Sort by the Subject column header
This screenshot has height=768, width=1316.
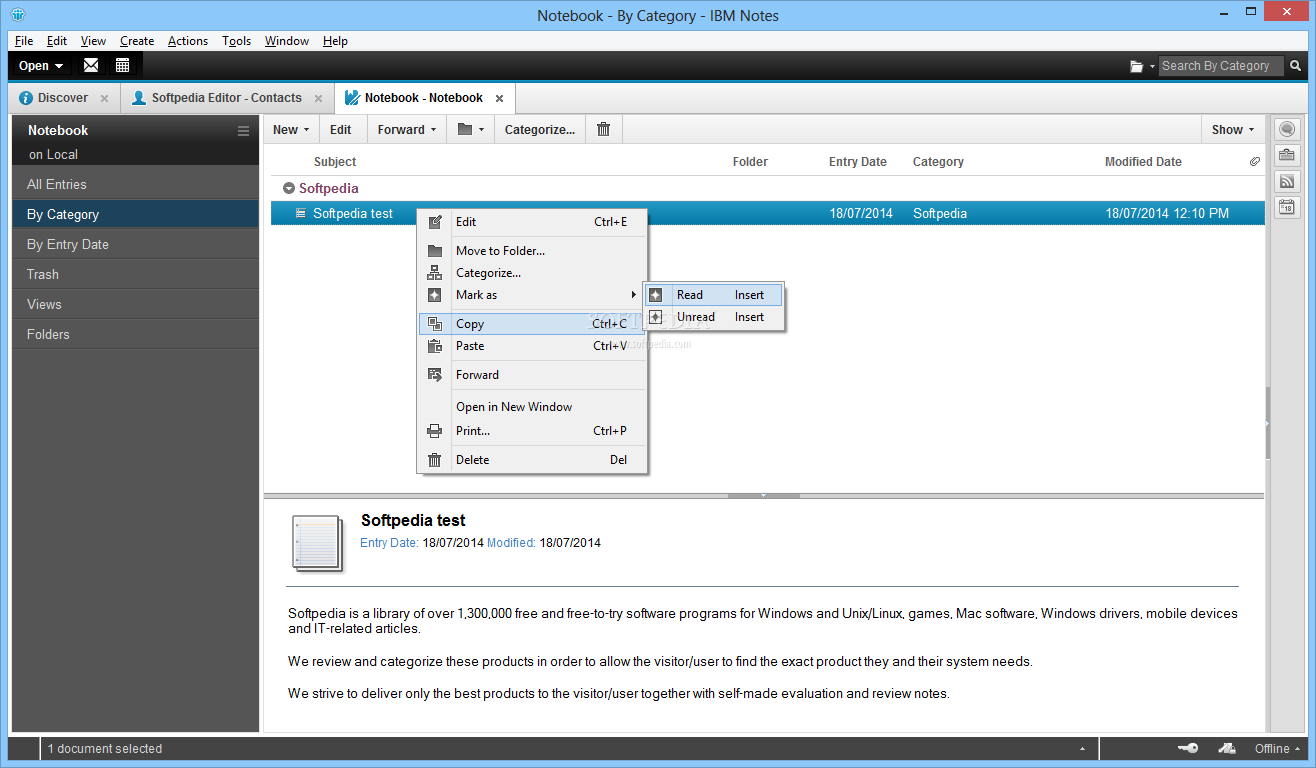(x=335, y=162)
